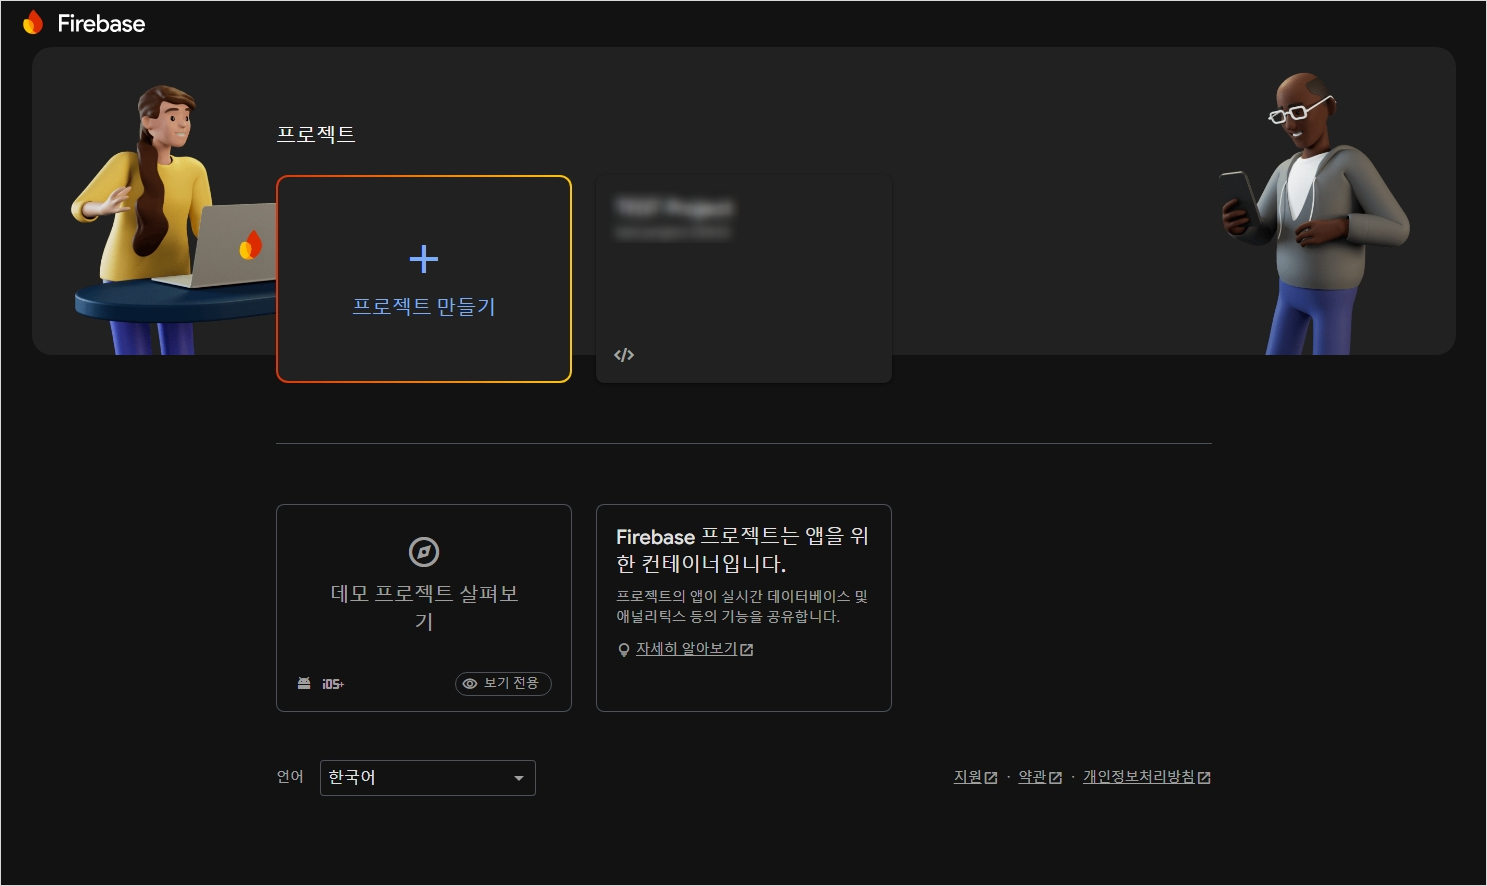Open 데모 프로젝트 살펴보기 card
Viewport: 1487px width, 886px height.
(x=424, y=608)
